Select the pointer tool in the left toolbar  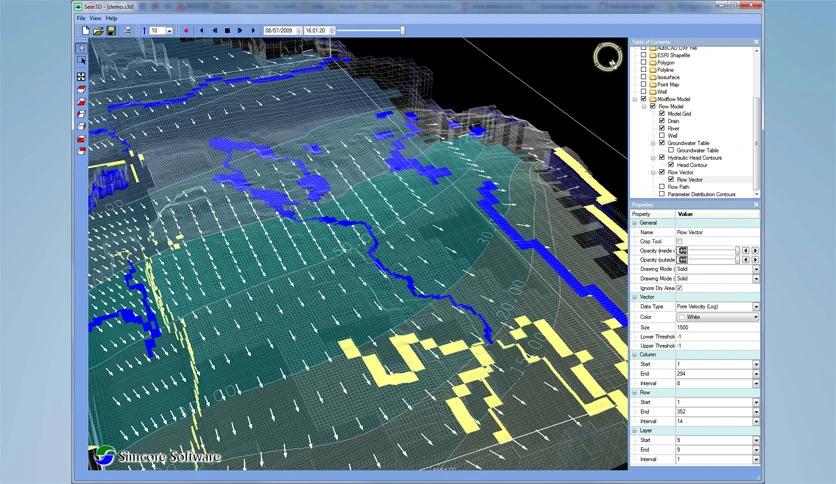coord(81,47)
